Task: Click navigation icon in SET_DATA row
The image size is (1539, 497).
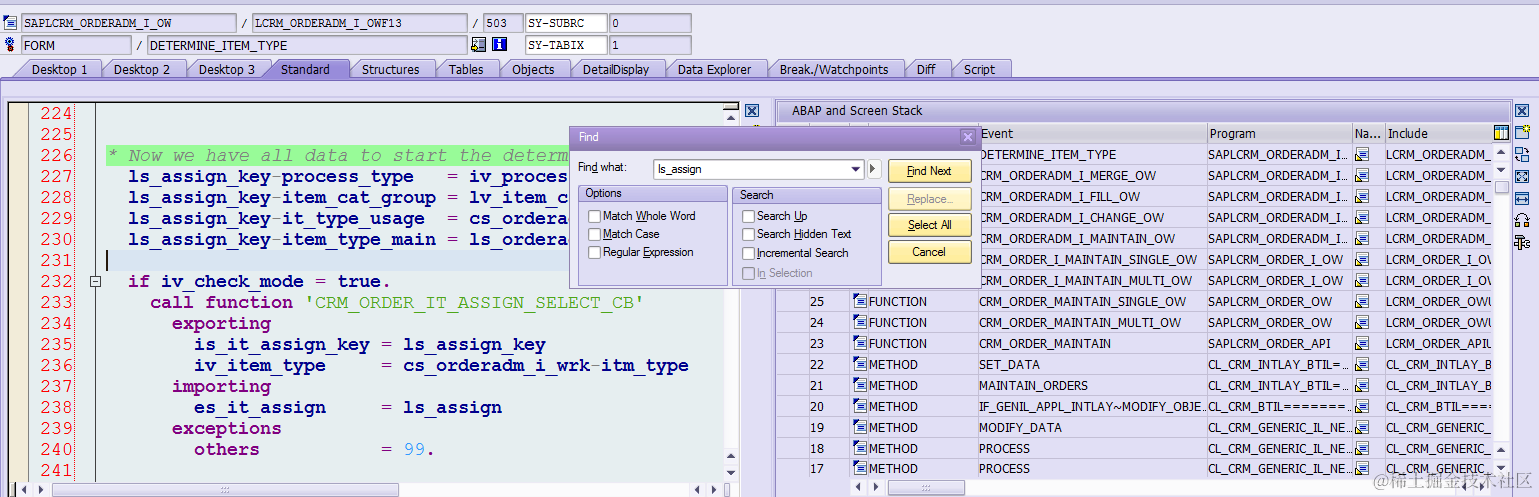Action: (1362, 365)
